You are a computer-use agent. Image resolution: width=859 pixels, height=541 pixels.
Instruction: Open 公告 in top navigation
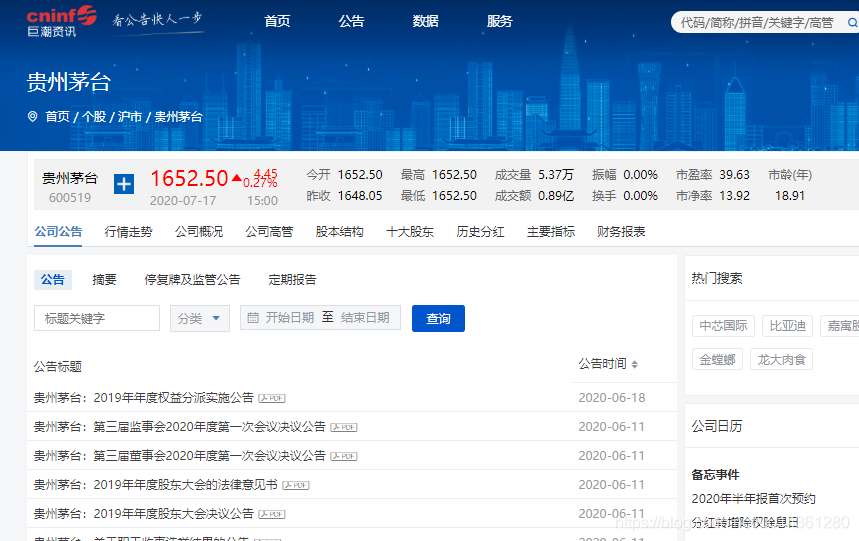[351, 21]
